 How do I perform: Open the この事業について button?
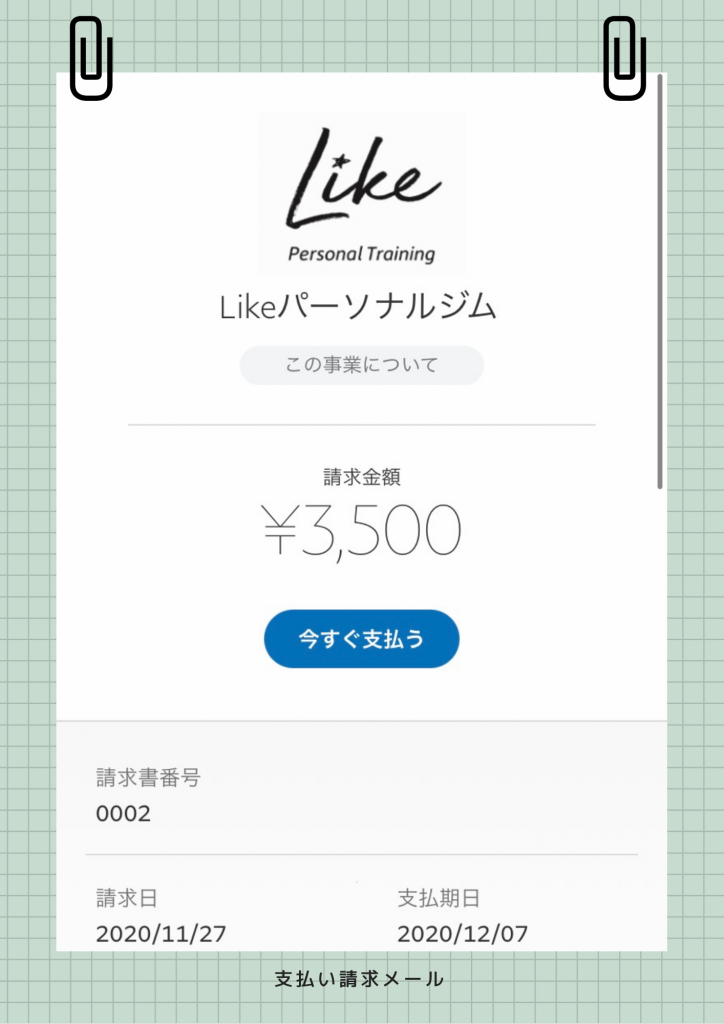click(362, 365)
